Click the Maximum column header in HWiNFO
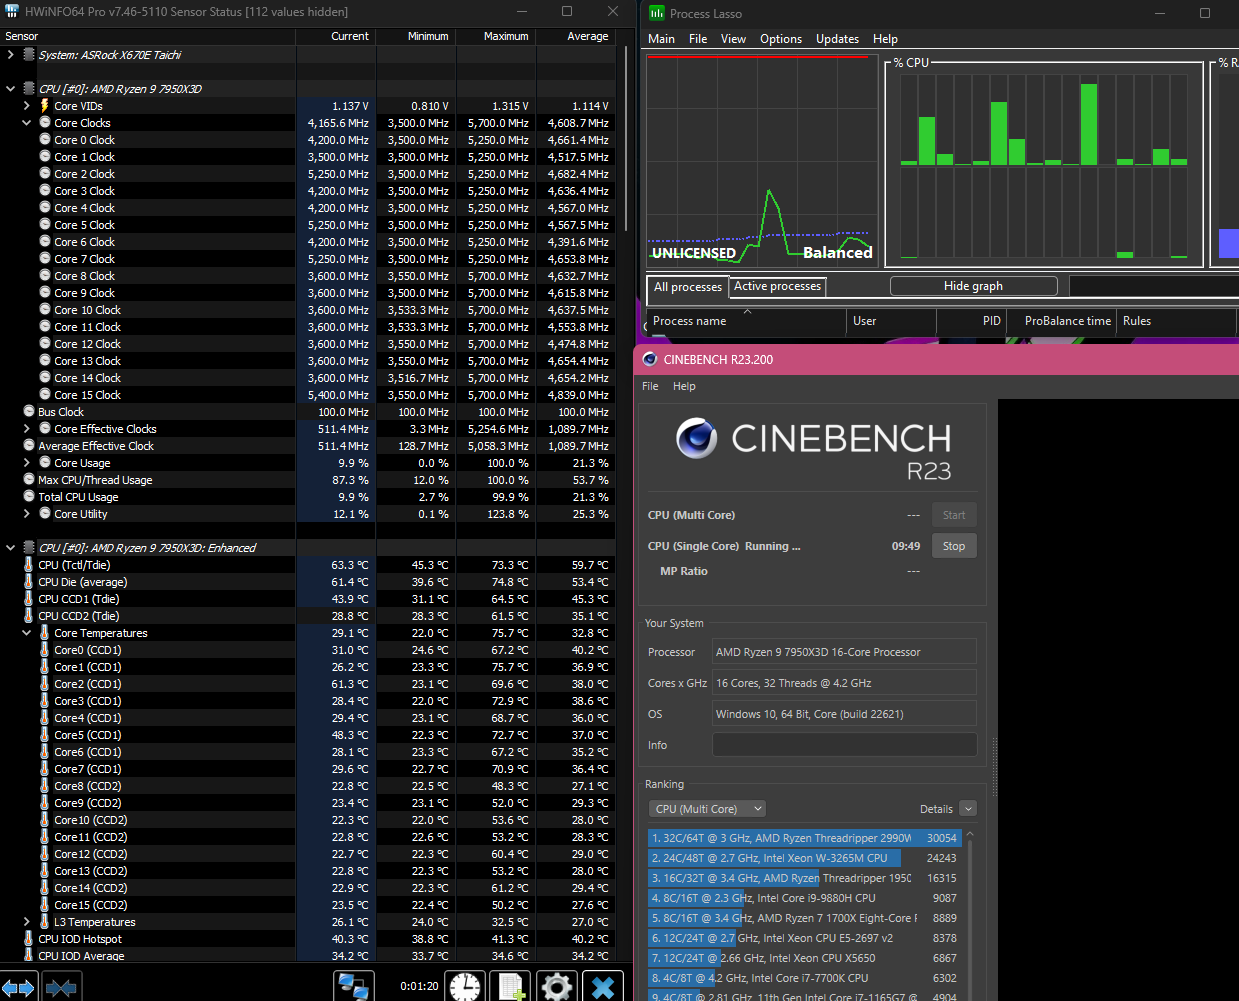Screen dimensions: 1239x1001 pyautogui.click(x=496, y=36)
